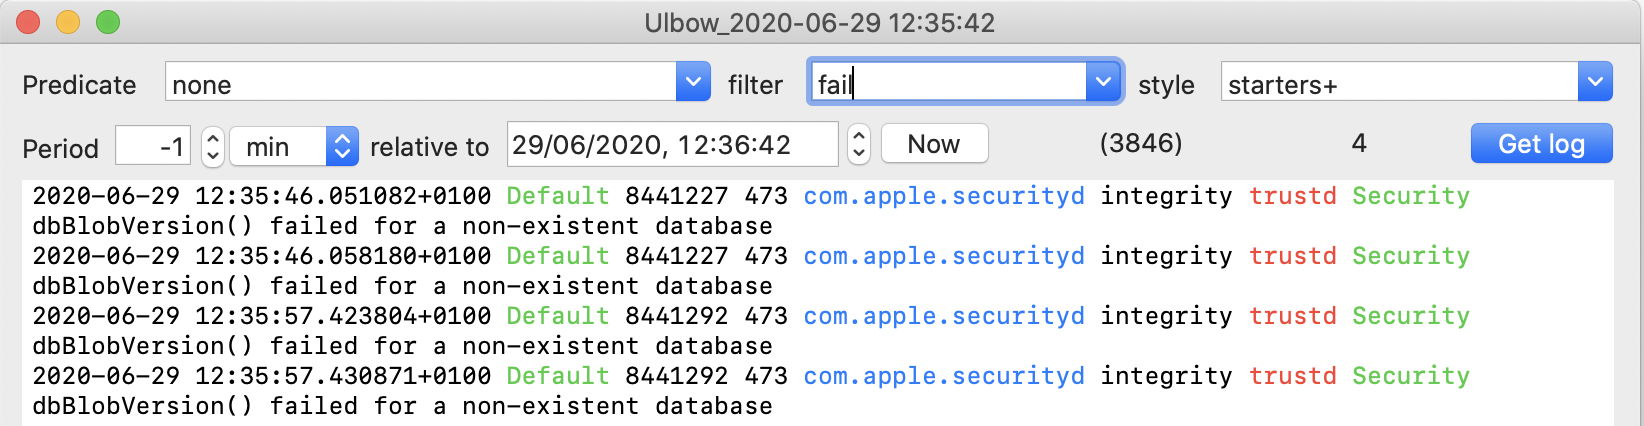Open the Predicate dropdown arrow
Screen dimensions: 1644x426
[693, 82]
